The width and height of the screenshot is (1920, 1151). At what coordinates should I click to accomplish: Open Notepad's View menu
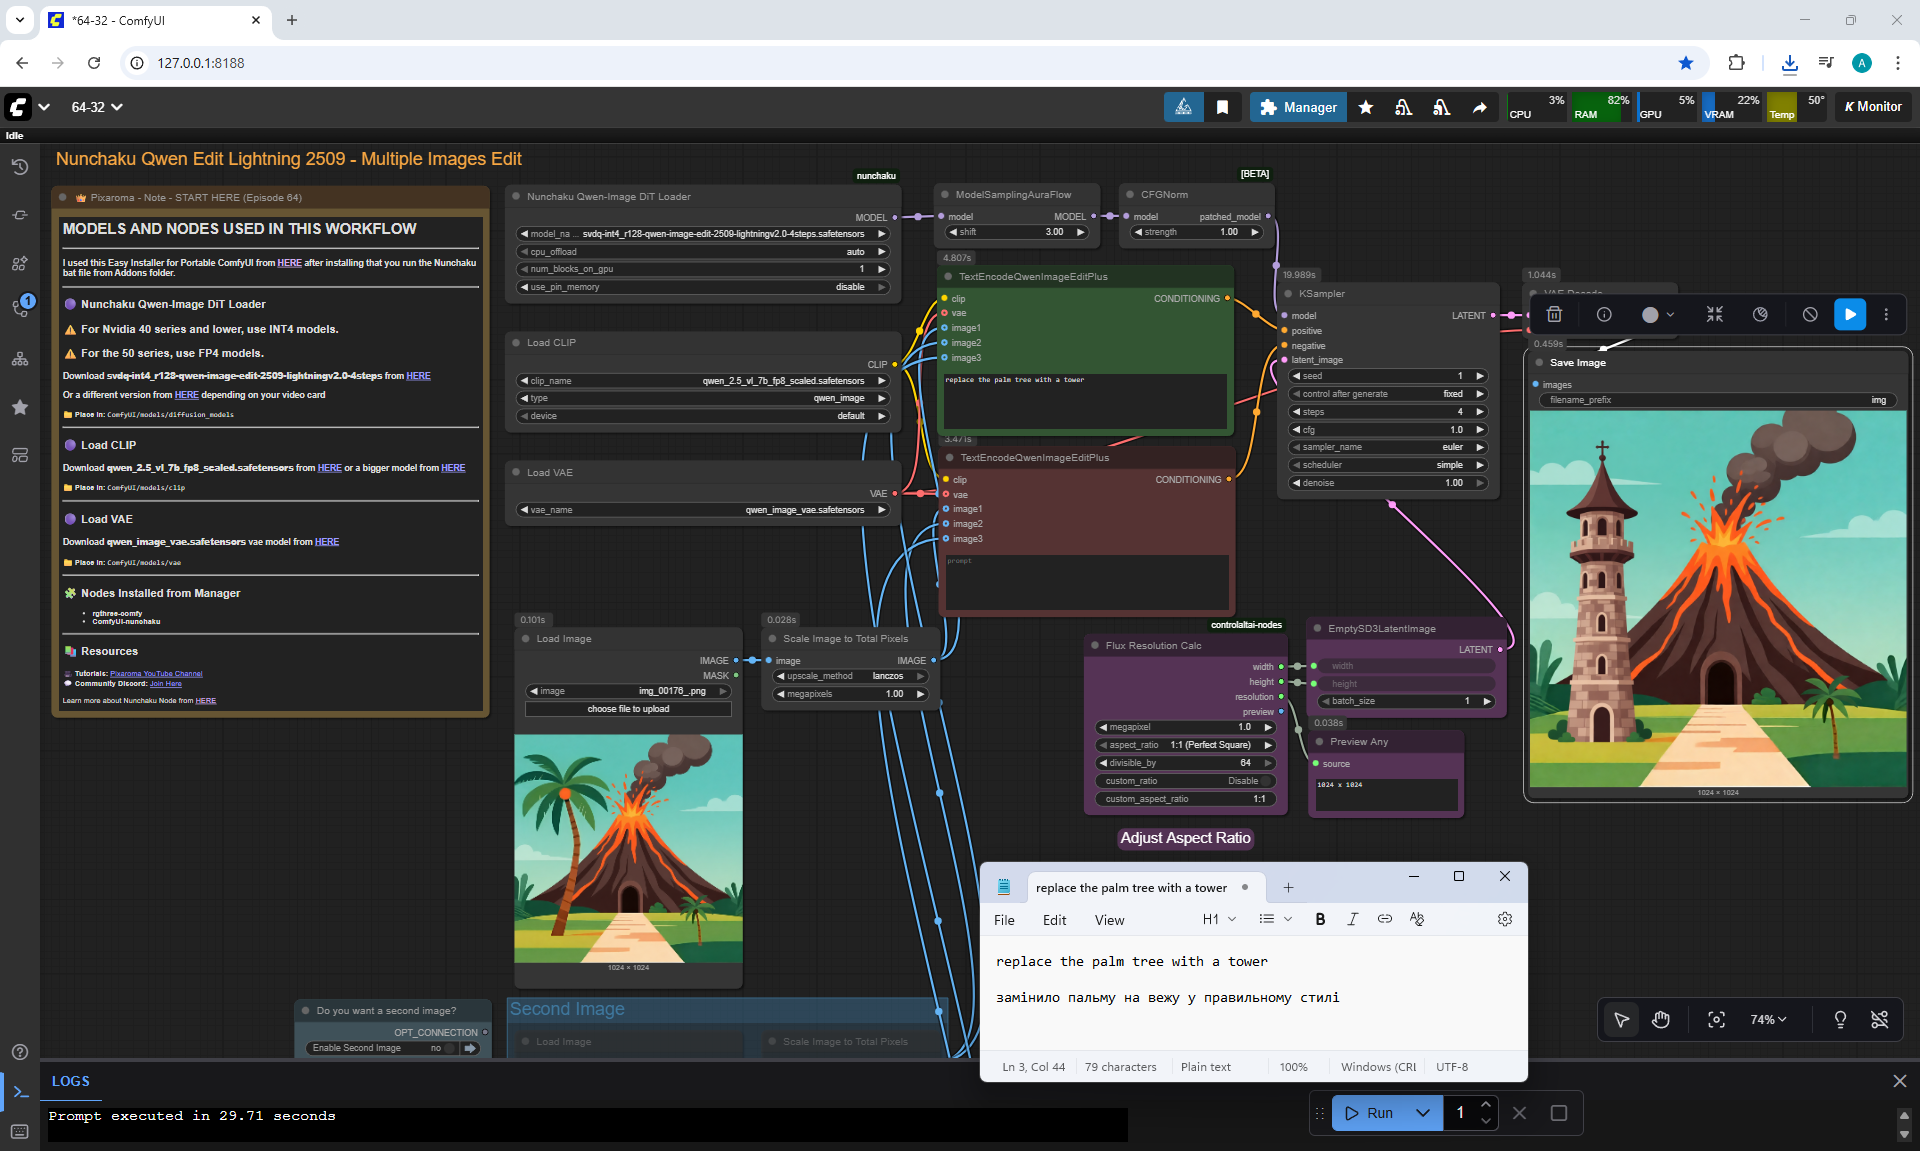pos(1109,920)
